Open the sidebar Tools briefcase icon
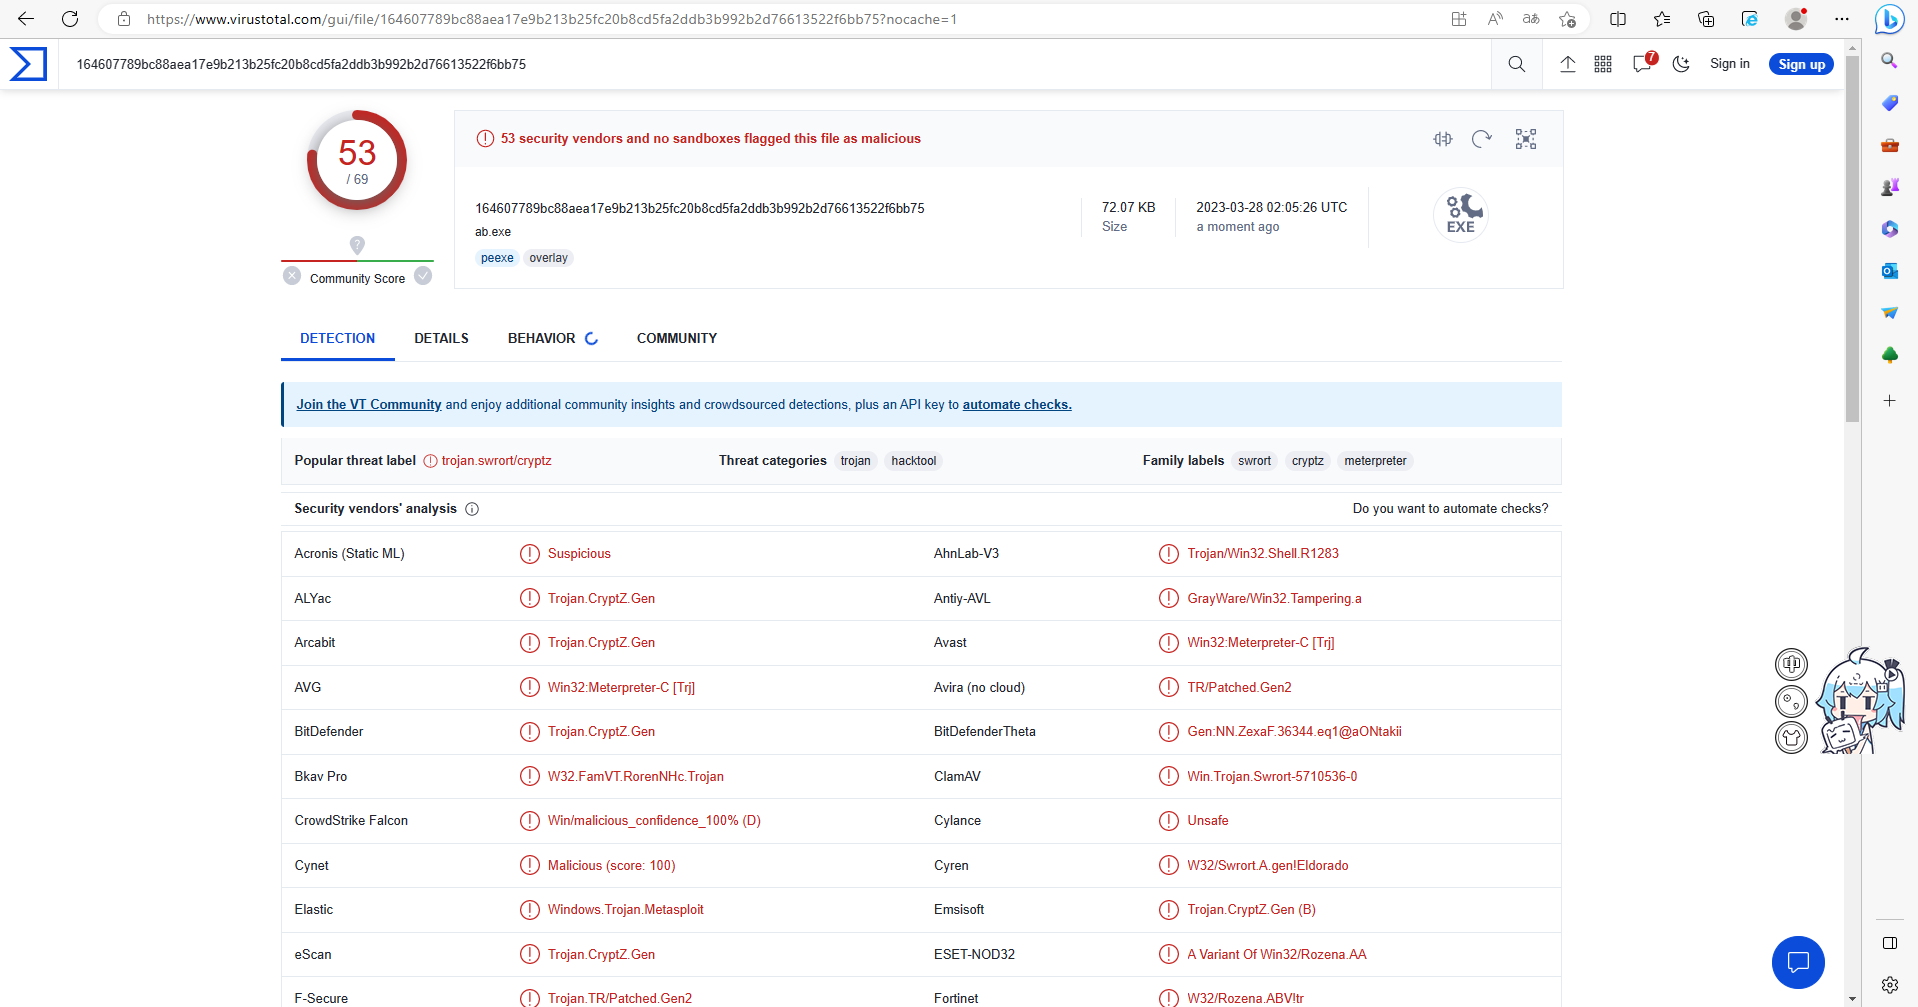 (x=1889, y=145)
